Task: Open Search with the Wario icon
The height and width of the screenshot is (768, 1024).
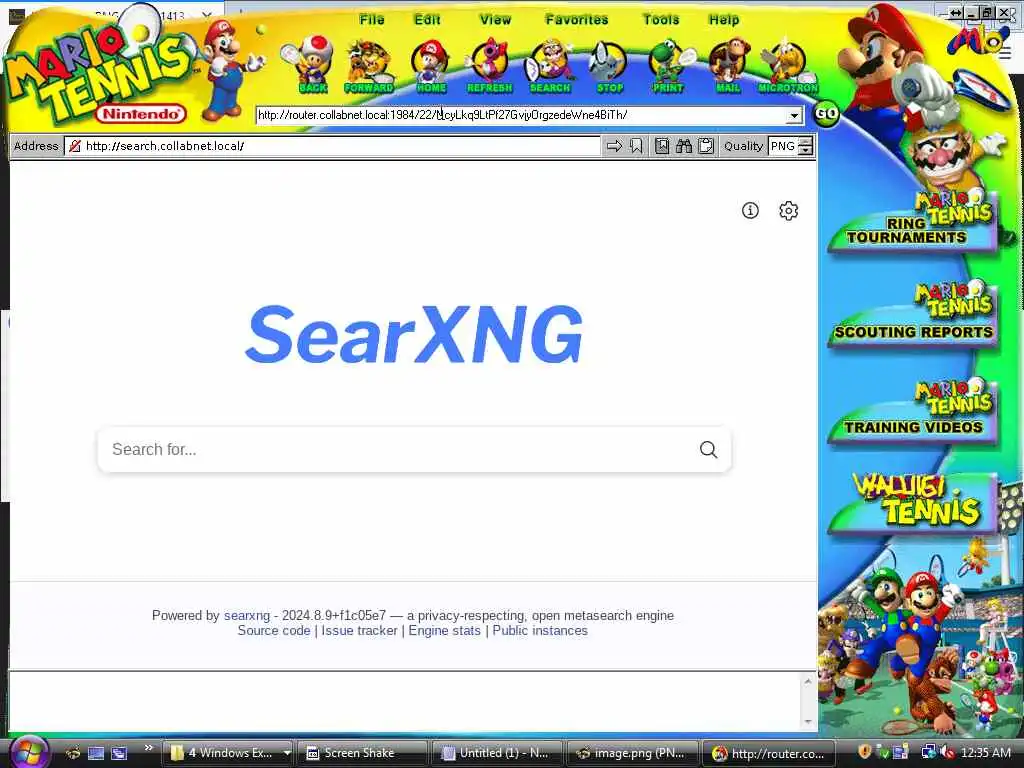Action: [x=551, y=65]
